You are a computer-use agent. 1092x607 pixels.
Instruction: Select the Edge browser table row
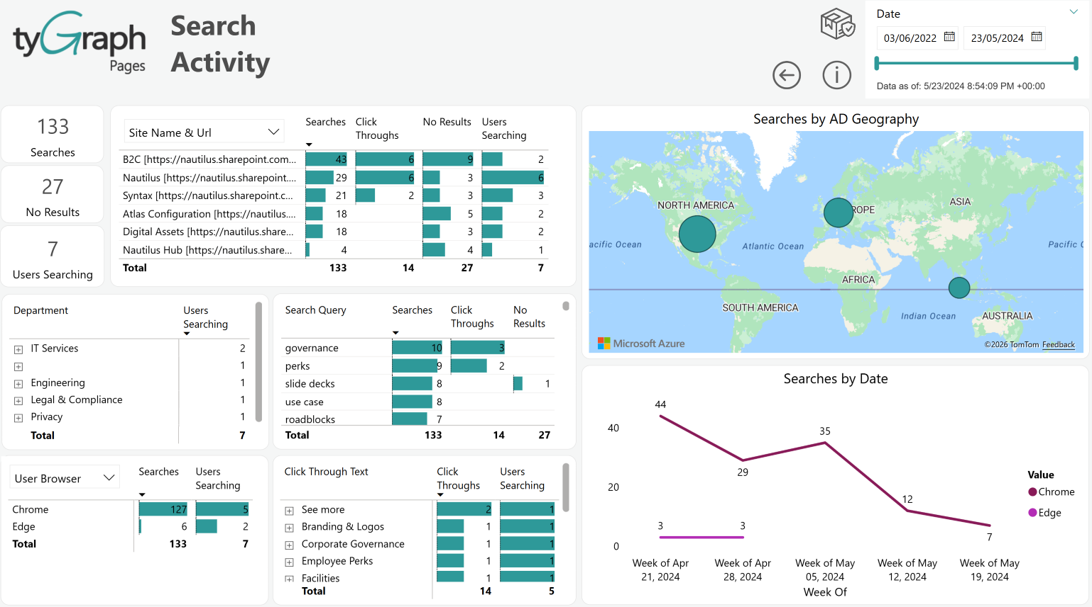click(x=130, y=527)
